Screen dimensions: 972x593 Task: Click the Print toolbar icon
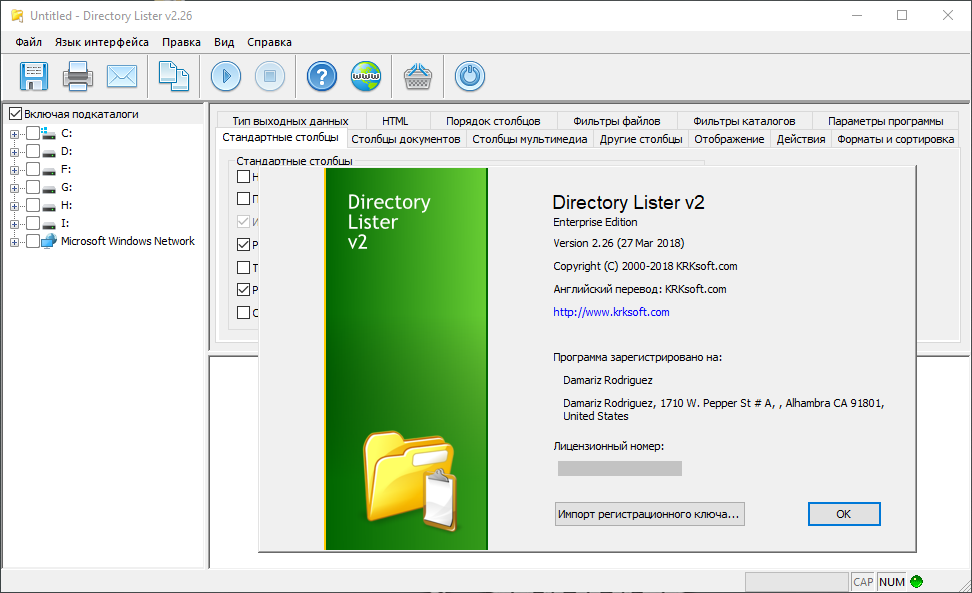tap(77, 76)
